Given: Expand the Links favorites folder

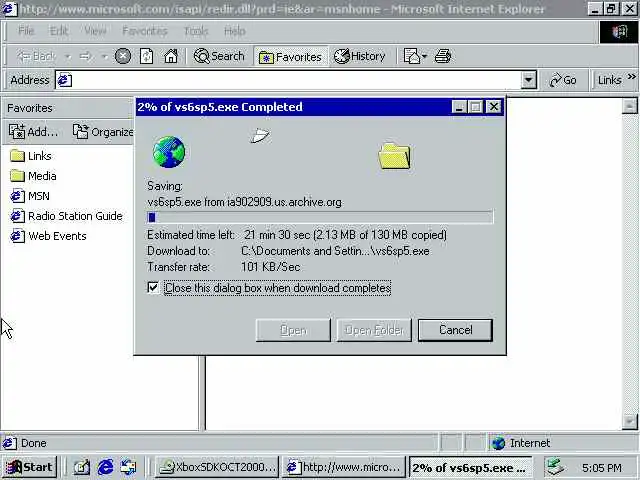Looking at the screenshot, I should (31, 156).
